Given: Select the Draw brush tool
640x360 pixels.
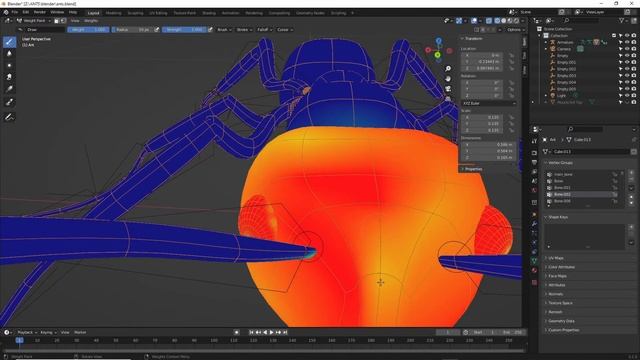Looking at the screenshot, I should (9, 42).
